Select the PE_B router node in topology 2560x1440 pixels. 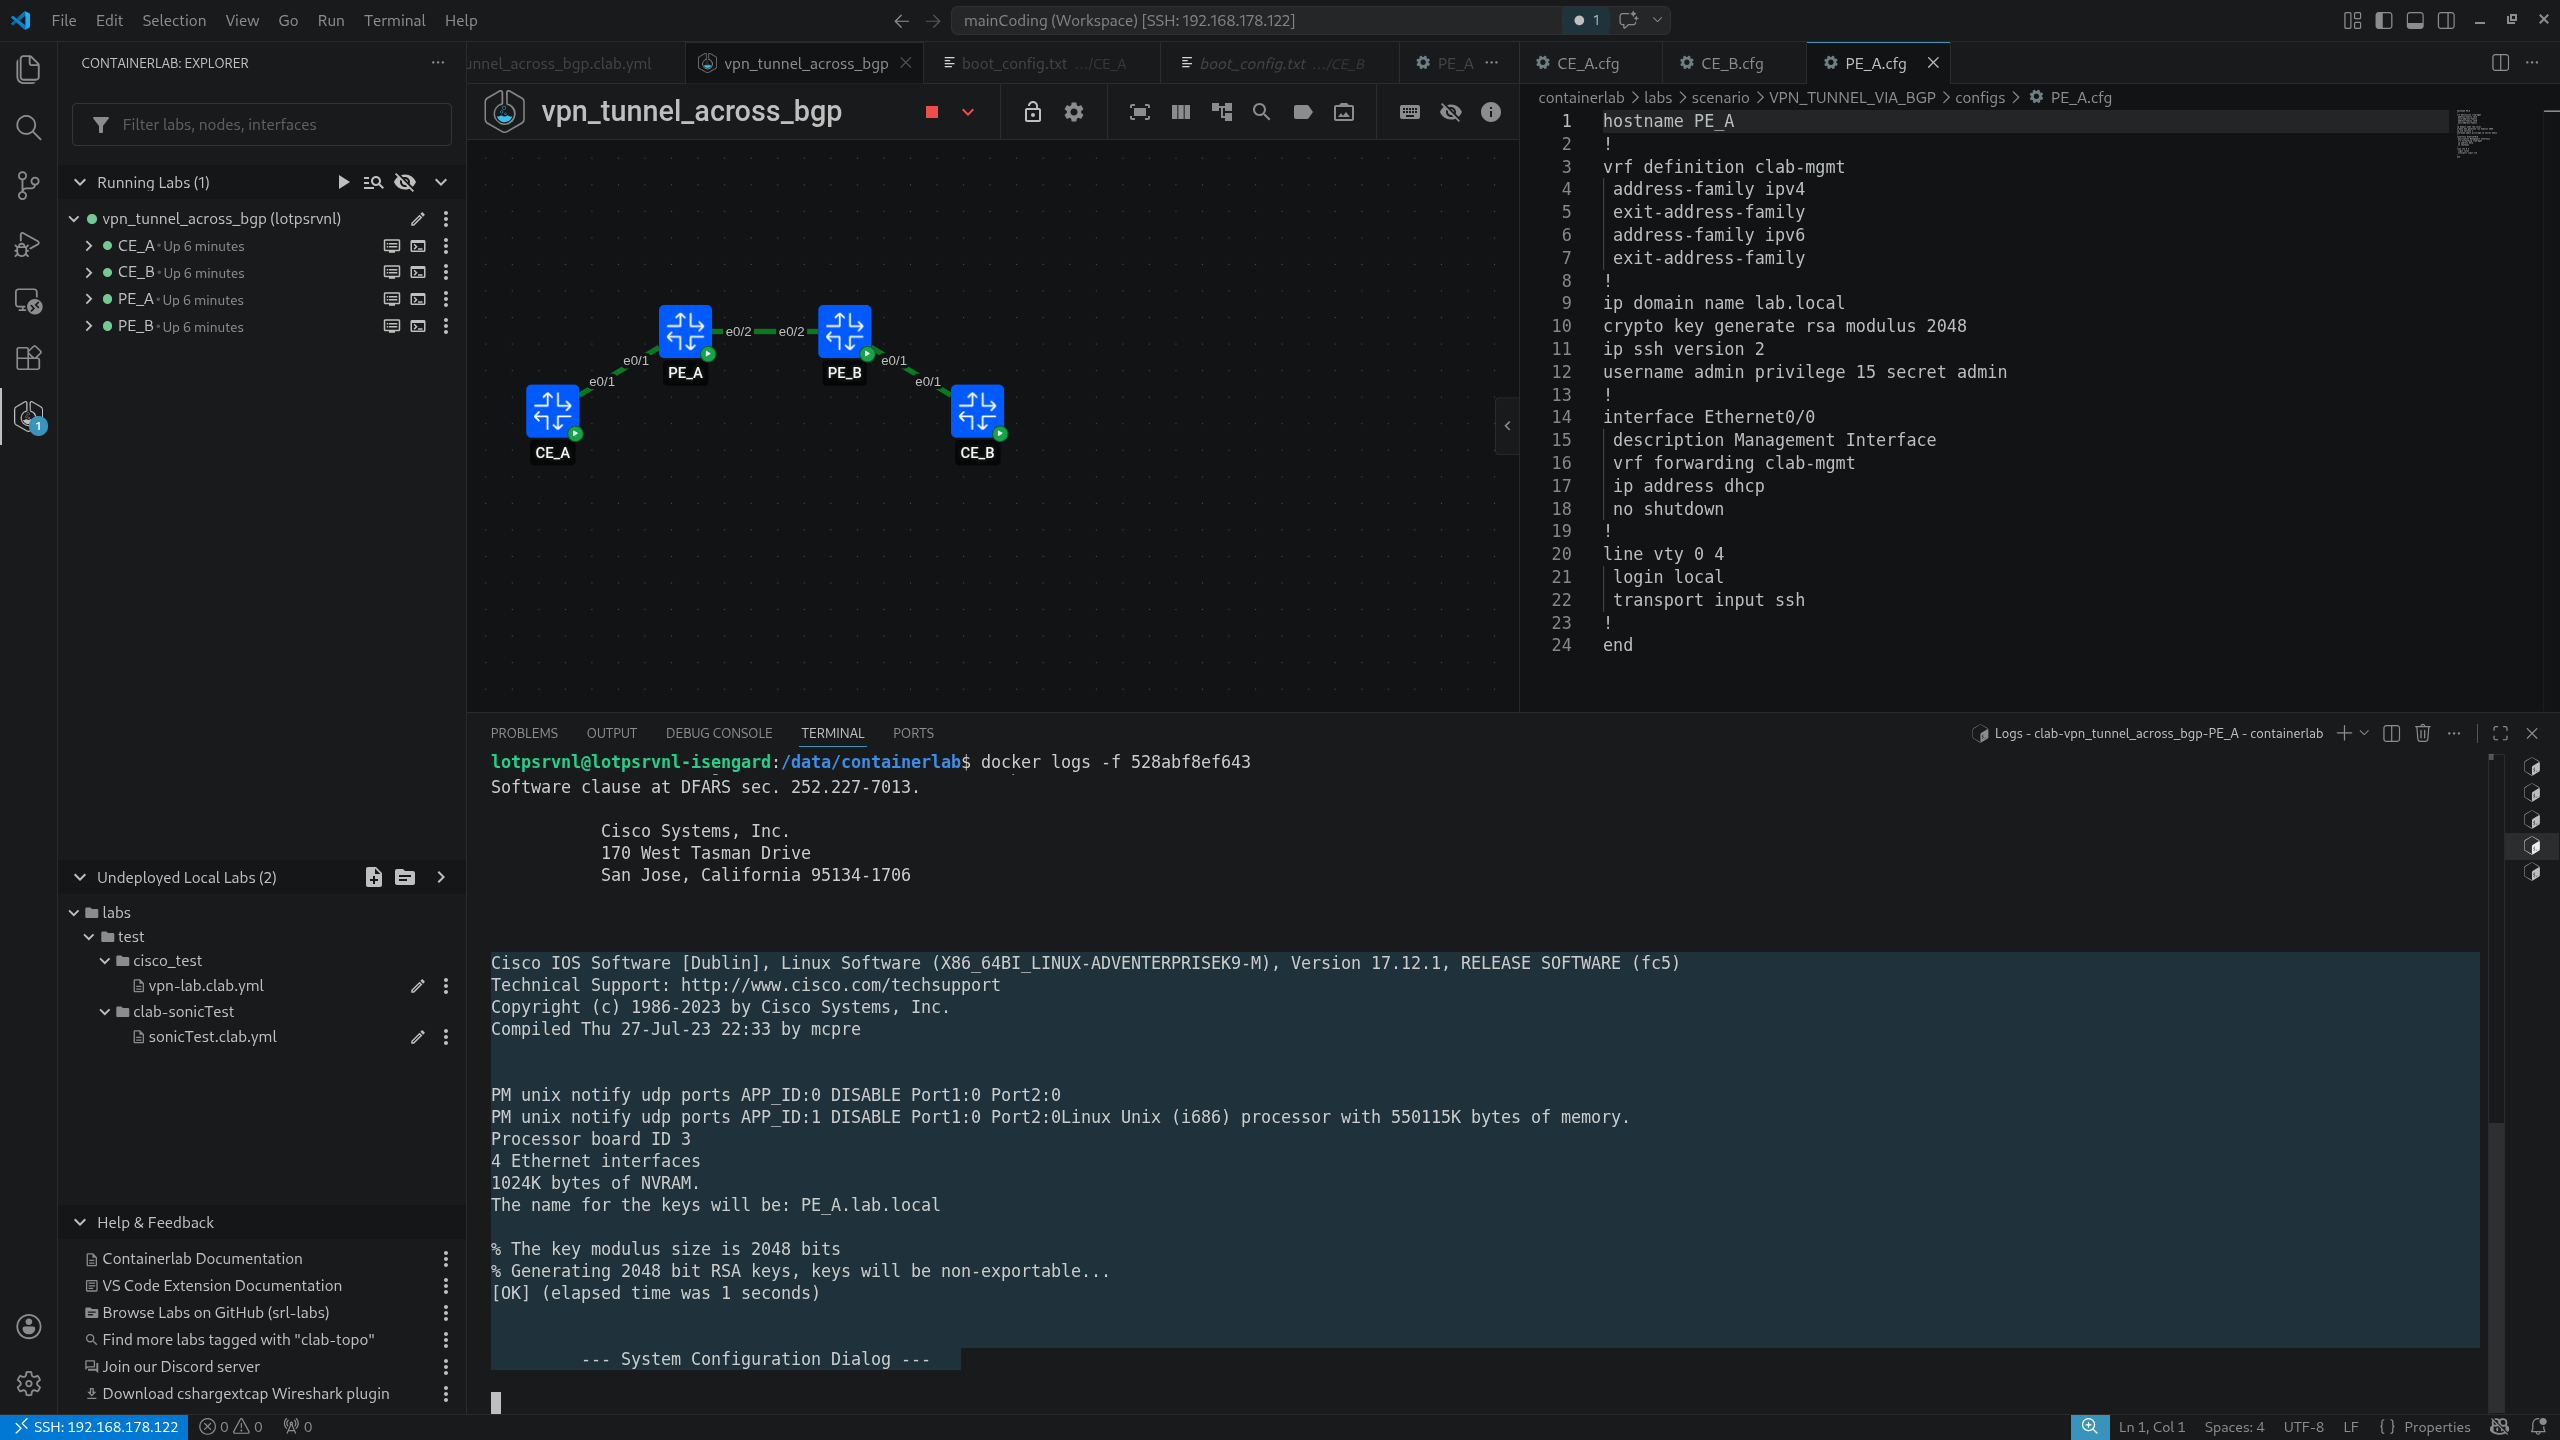coord(844,331)
